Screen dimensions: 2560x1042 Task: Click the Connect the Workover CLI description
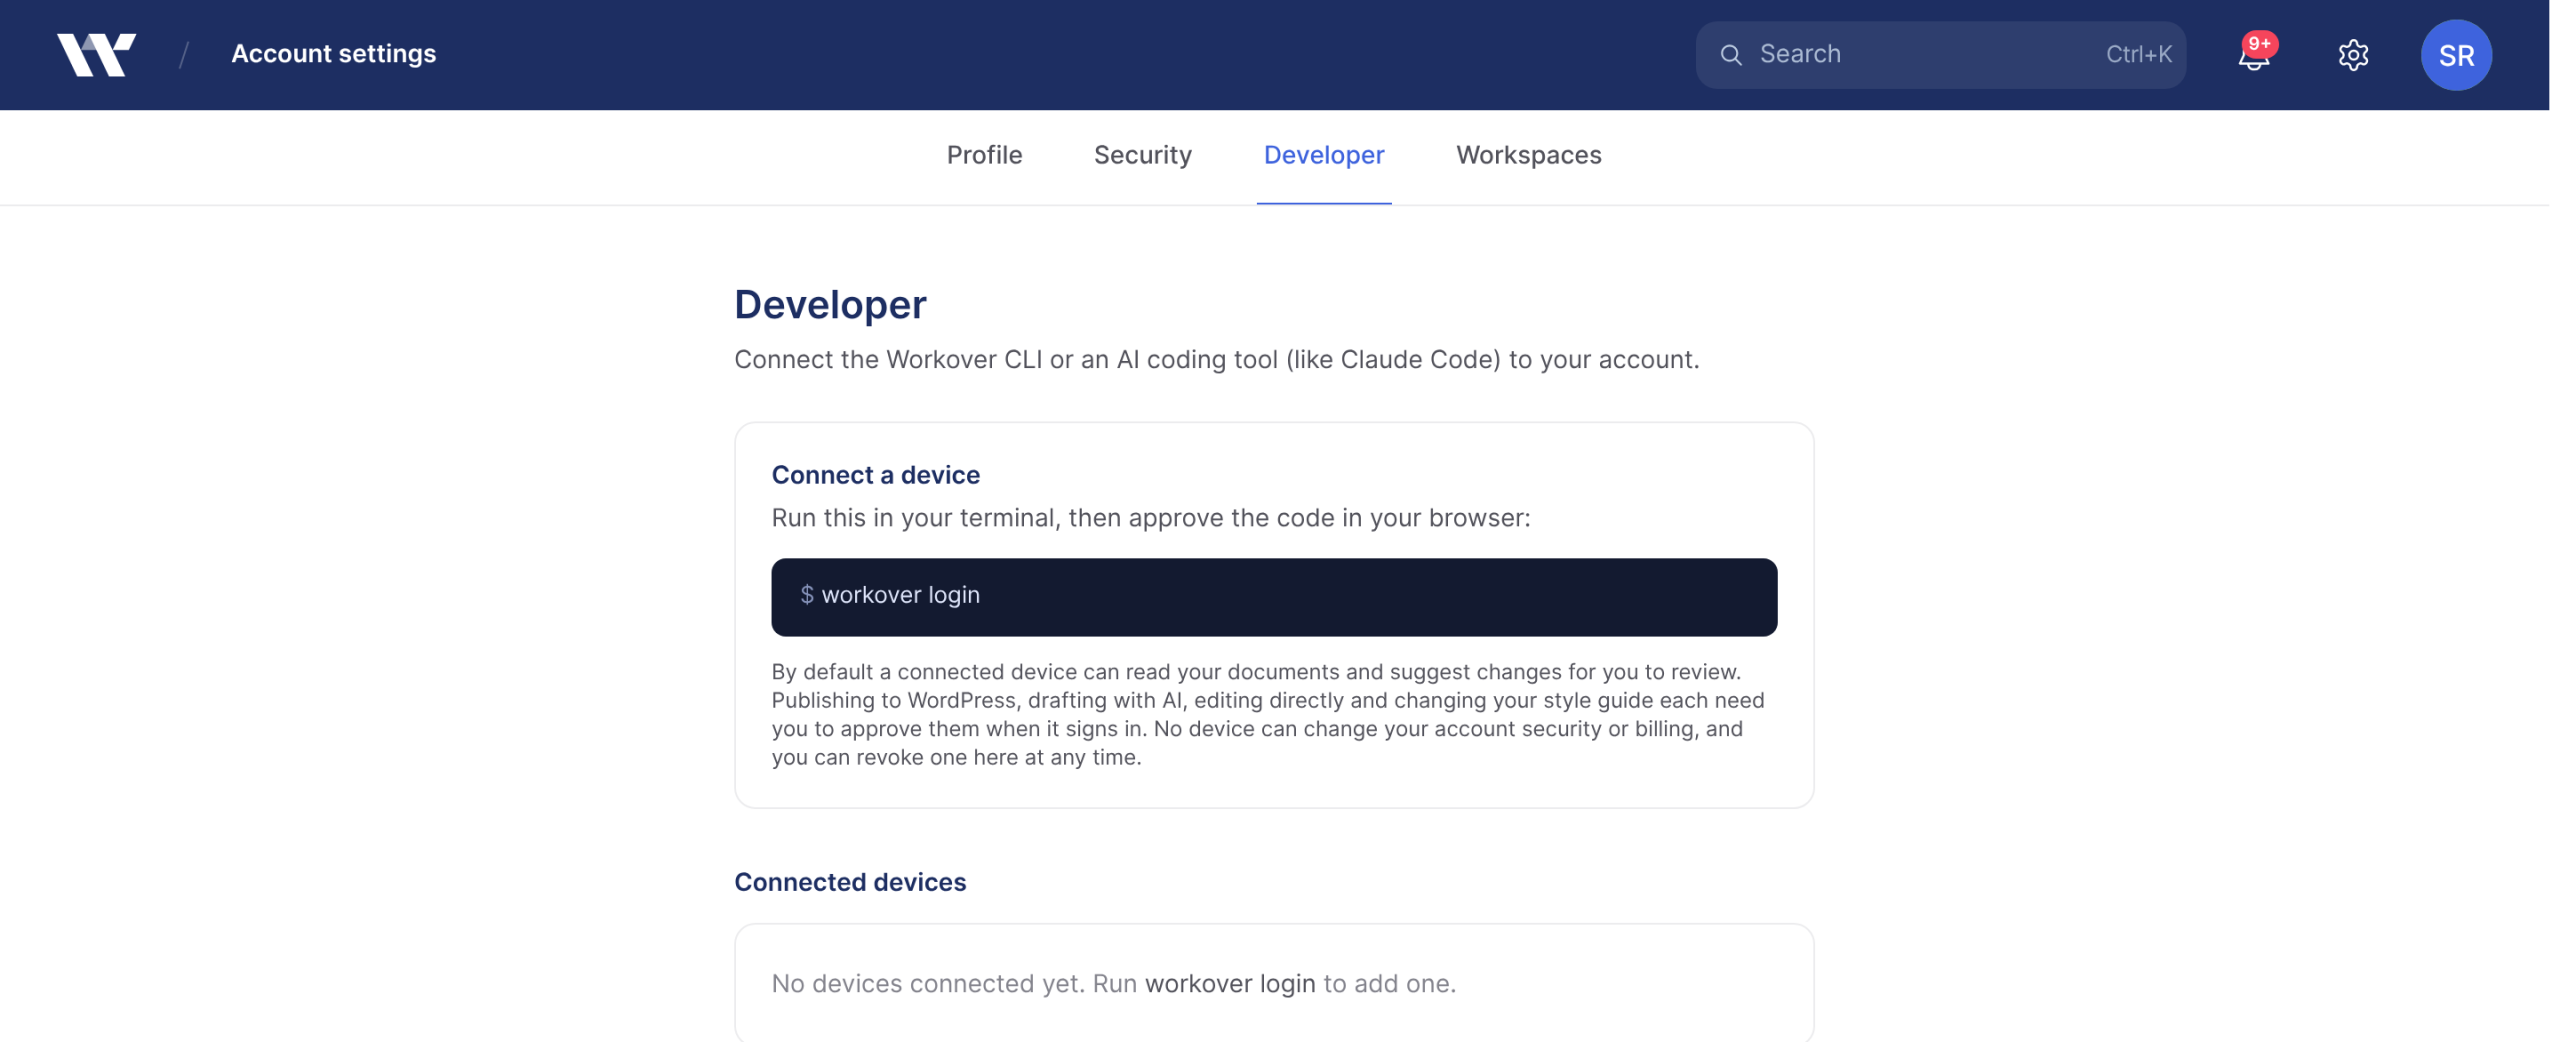pos(1216,360)
